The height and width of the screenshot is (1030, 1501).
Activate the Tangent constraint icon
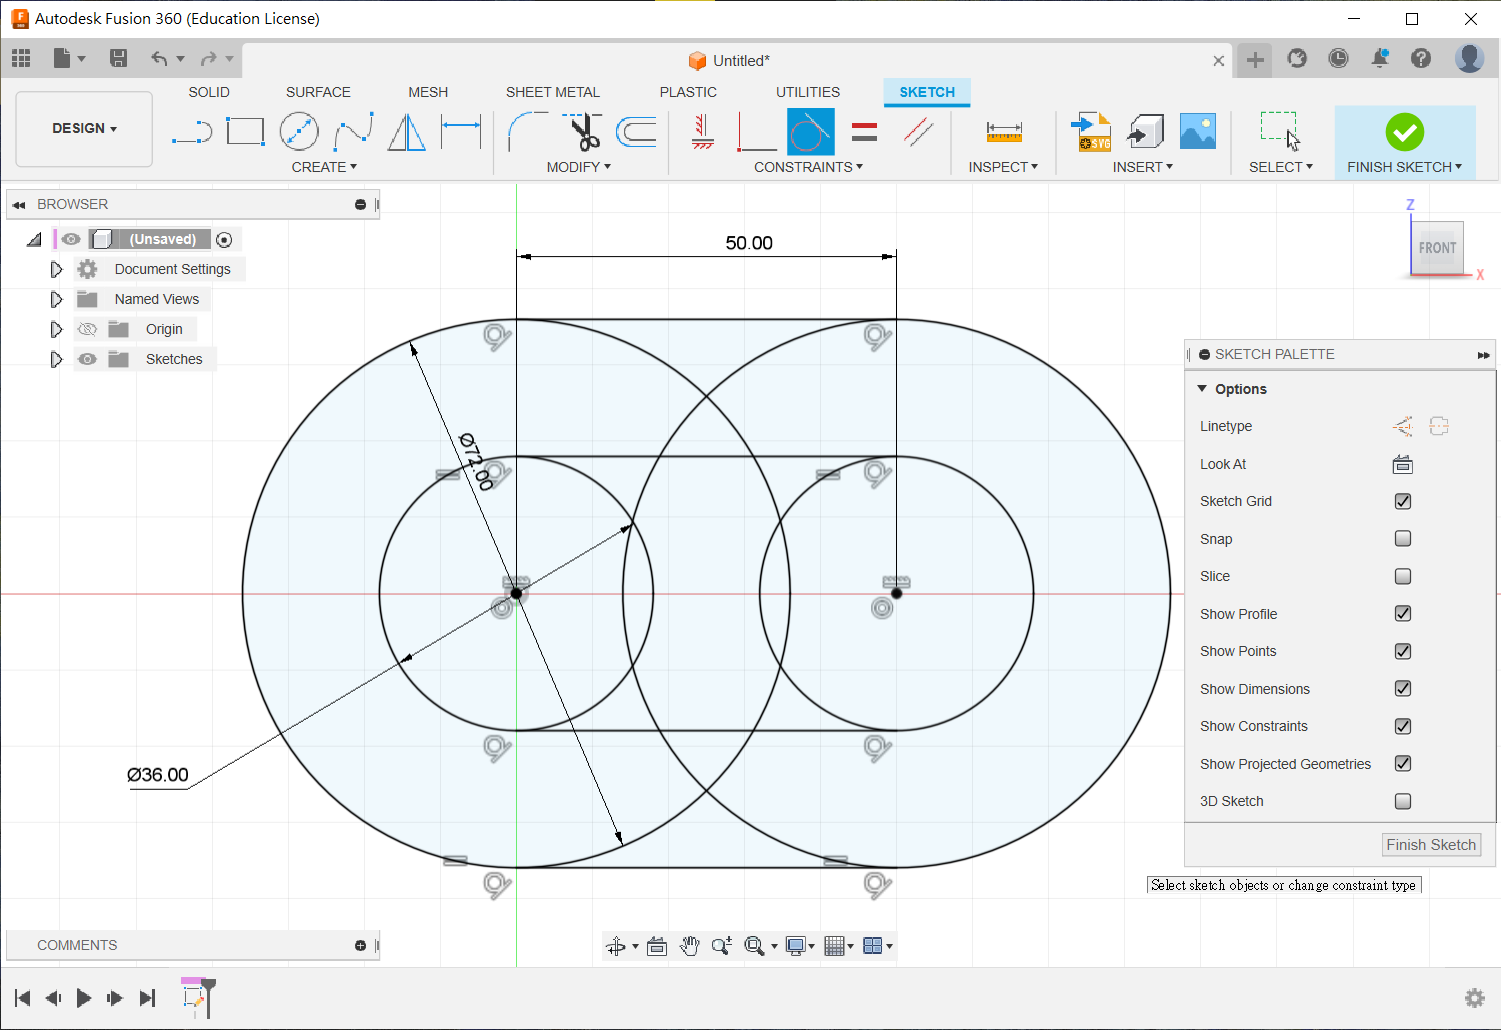point(810,132)
